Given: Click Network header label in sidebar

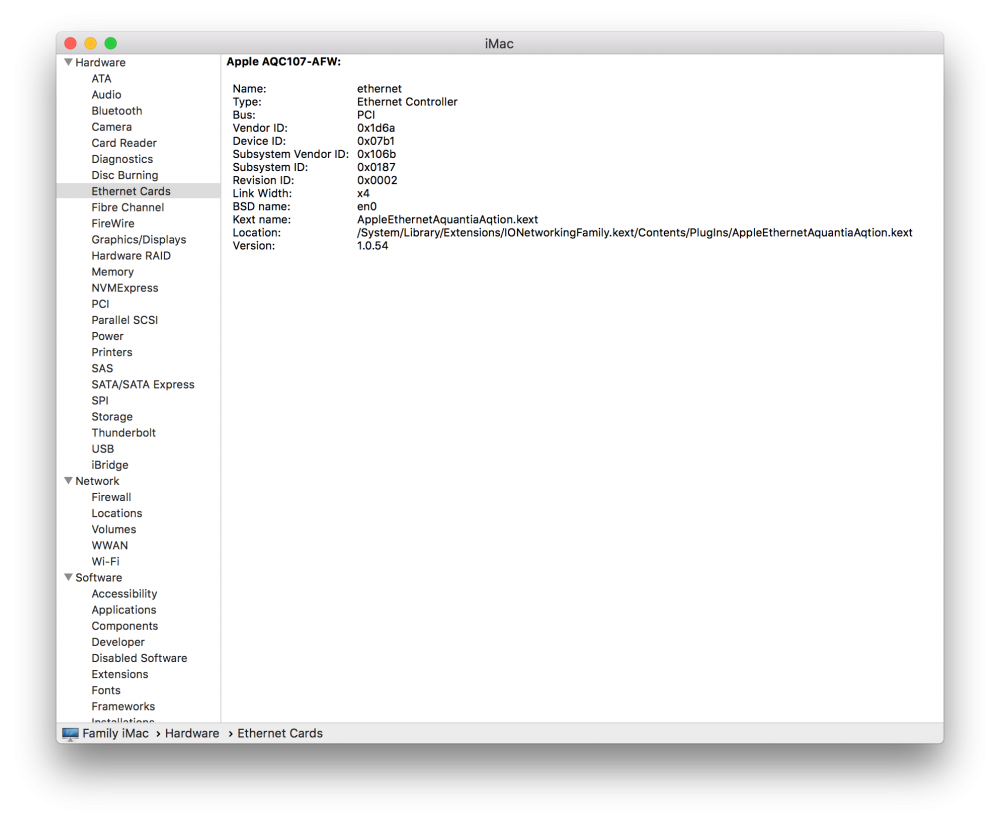Looking at the screenshot, I should (97, 481).
